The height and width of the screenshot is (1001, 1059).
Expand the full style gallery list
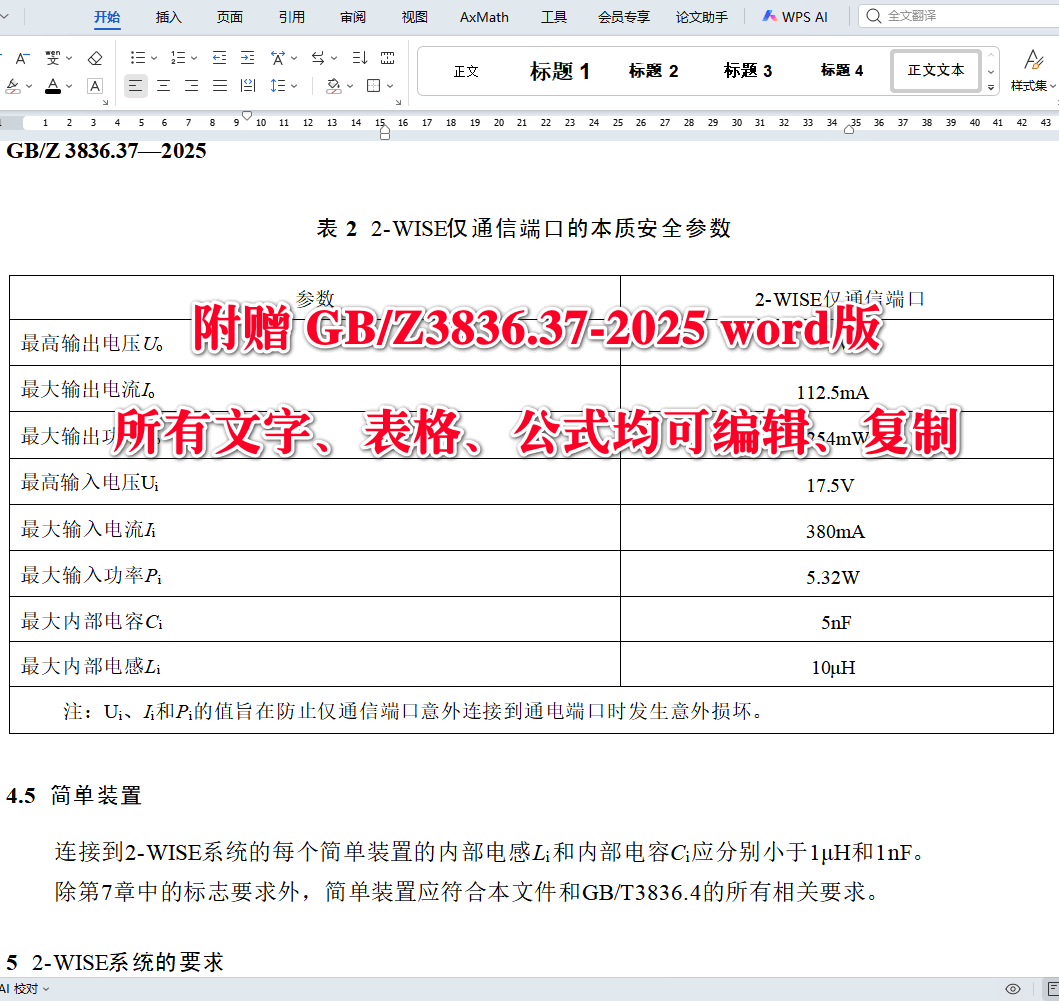click(991, 87)
